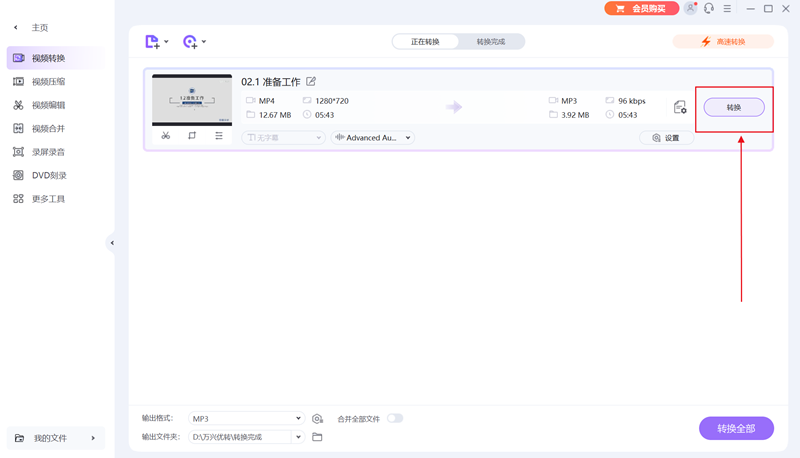The image size is (800, 458).
Task: Switch to the 转换完成 finished tab
Action: 491,42
